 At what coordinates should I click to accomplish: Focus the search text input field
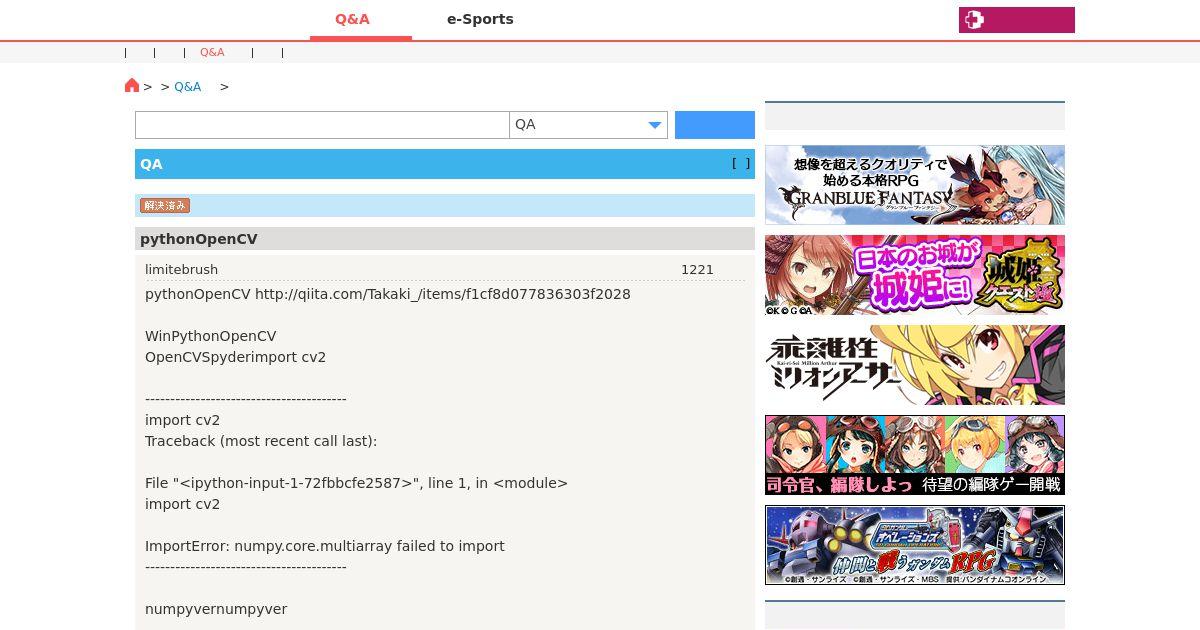pyautogui.click(x=322, y=125)
